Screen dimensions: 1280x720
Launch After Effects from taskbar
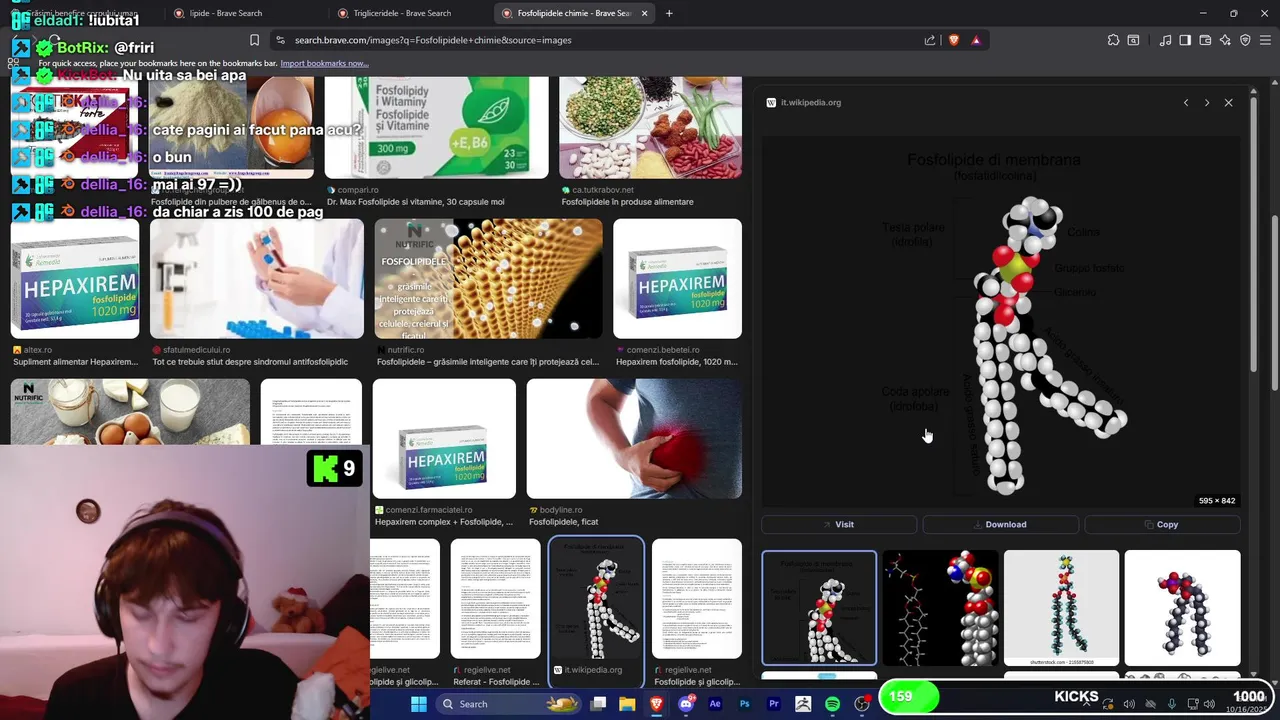click(x=715, y=704)
